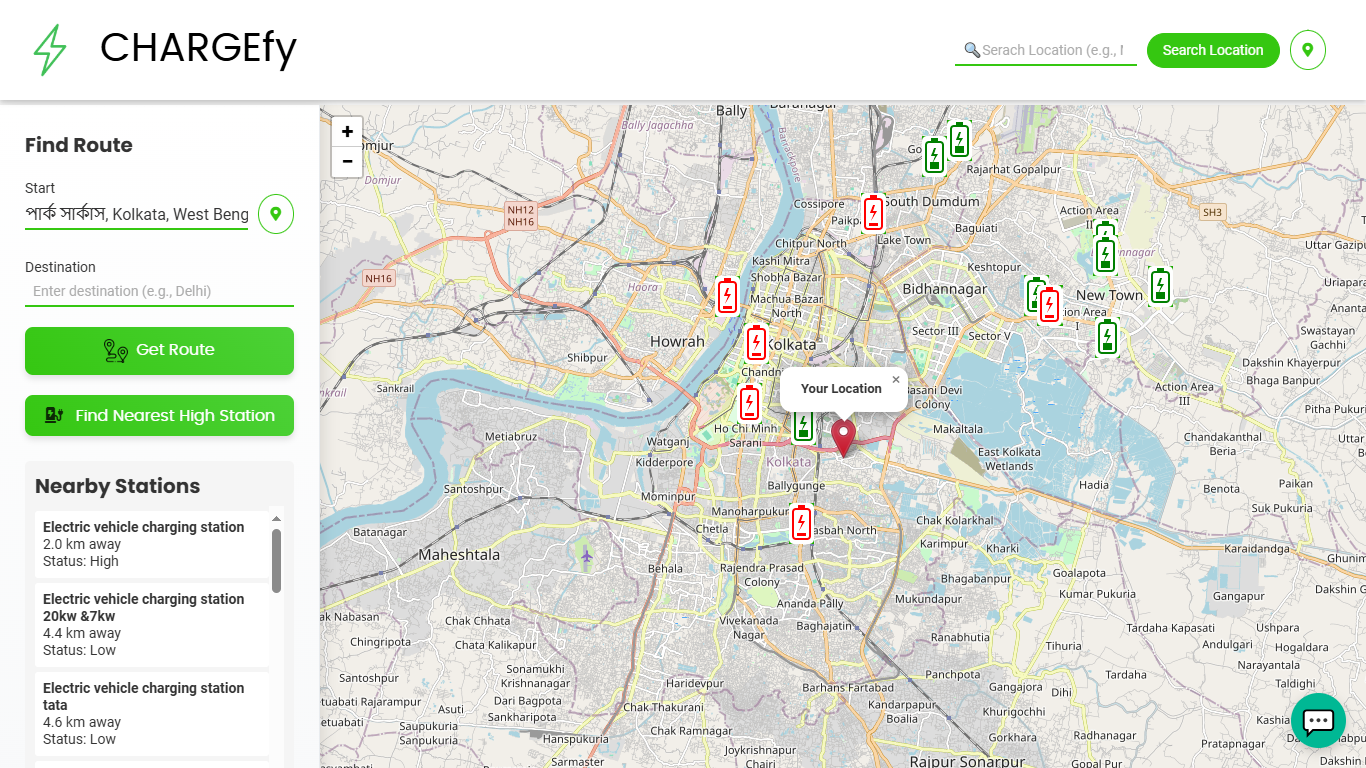This screenshot has width=1366, height=768.
Task: Select green station marker near Rajarhat Gopalpur
Action: click(x=959, y=140)
